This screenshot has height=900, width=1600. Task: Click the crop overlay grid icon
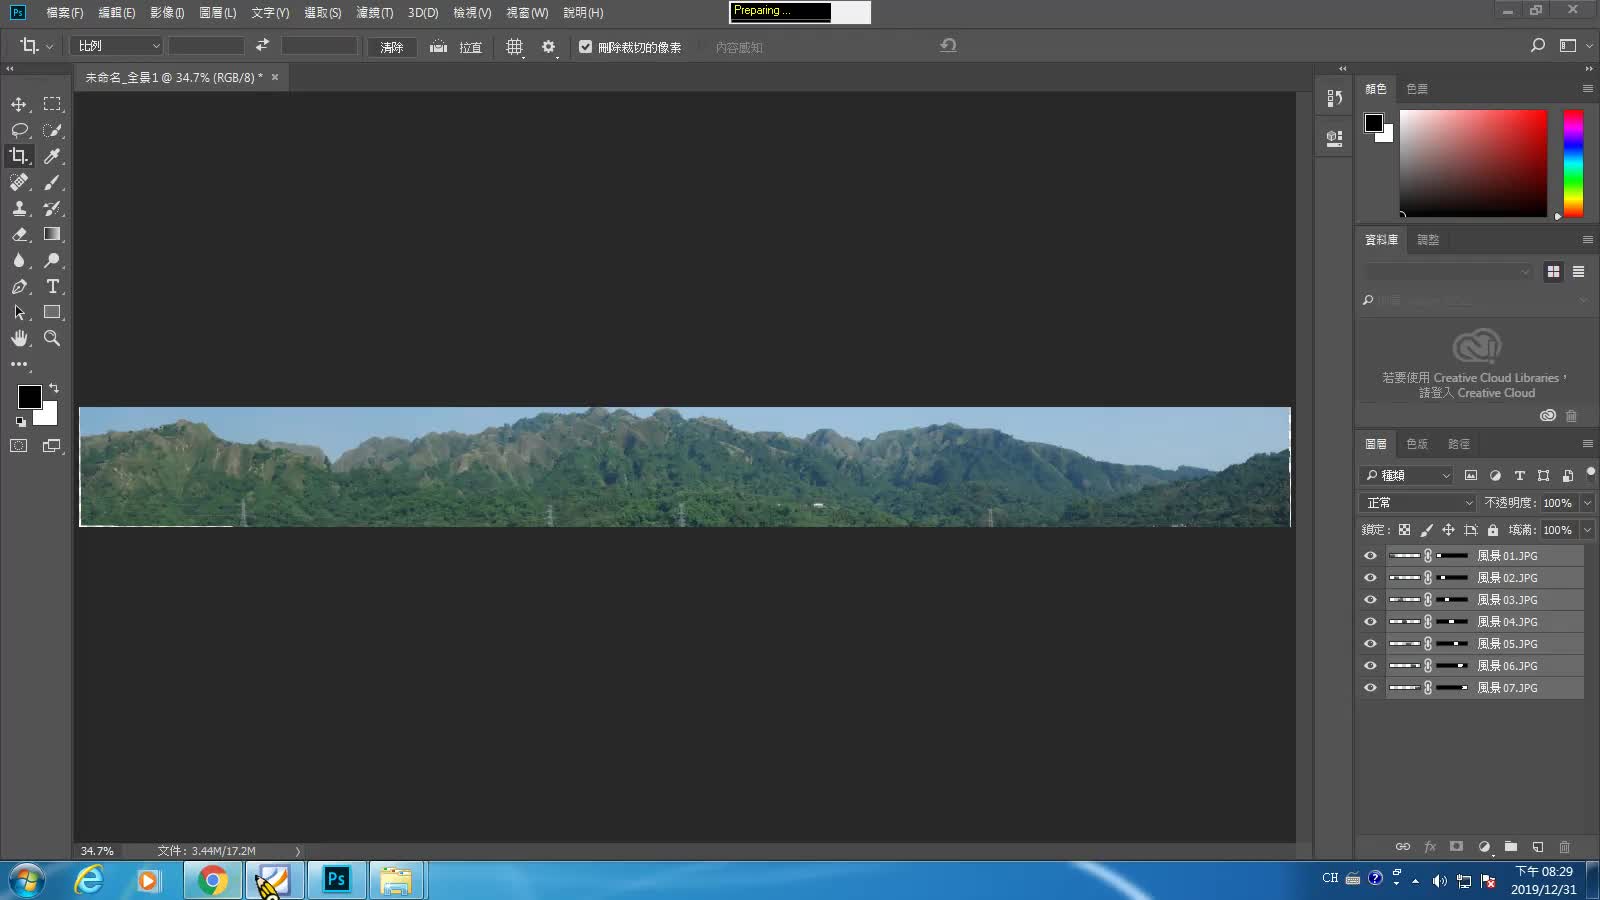[x=514, y=47]
